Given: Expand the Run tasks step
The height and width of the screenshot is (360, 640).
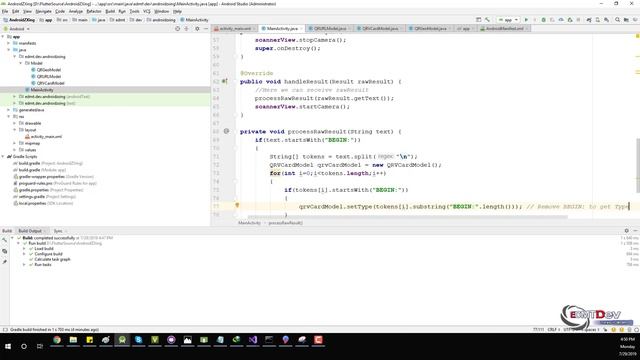Looking at the screenshot, I should pos(24,264).
